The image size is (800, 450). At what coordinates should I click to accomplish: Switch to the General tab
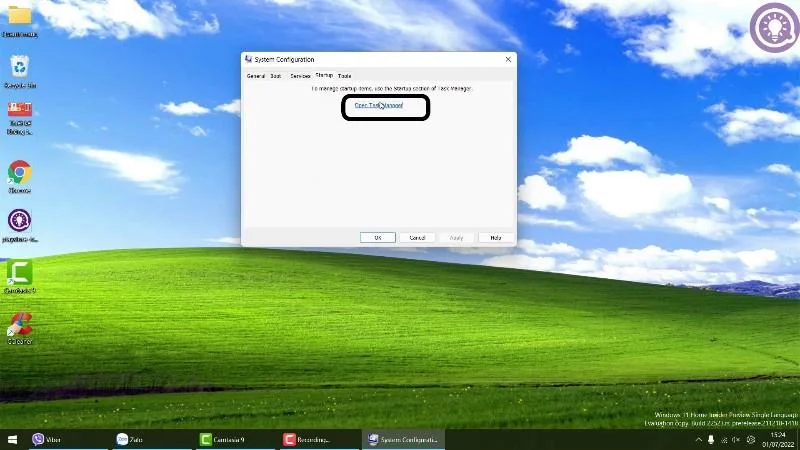pos(256,76)
